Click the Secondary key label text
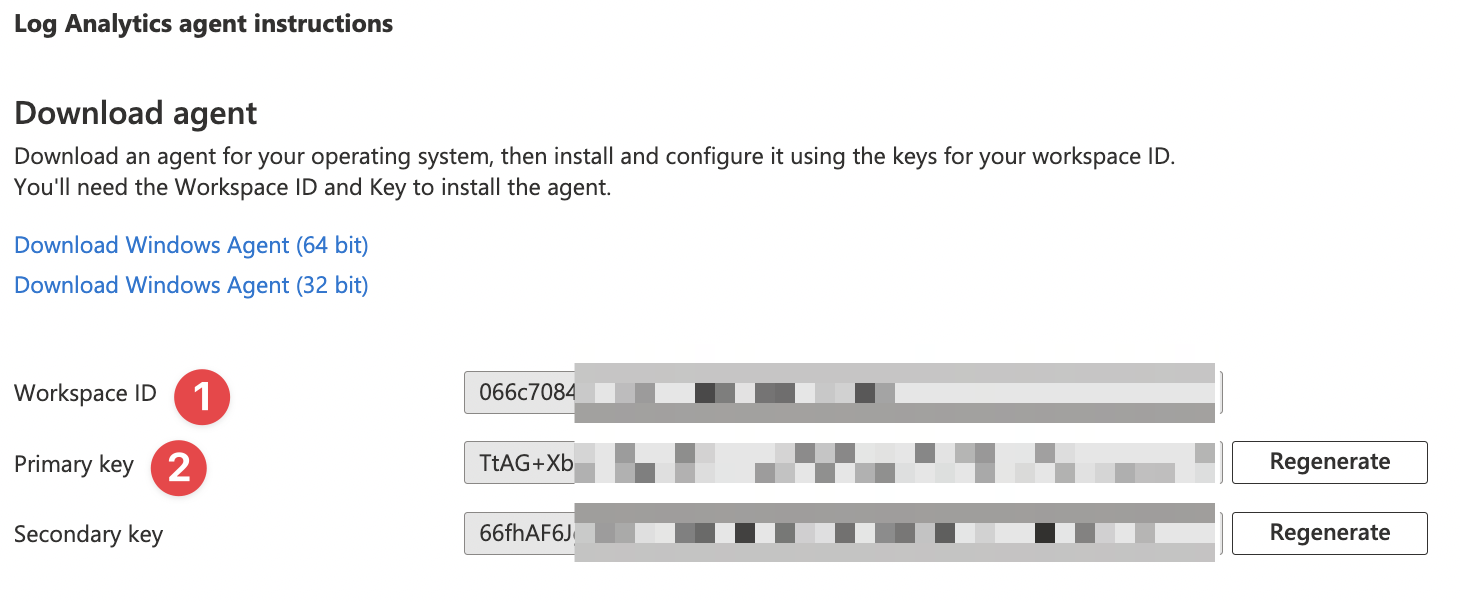This screenshot has height=602, width=1460. coord(88,534)
